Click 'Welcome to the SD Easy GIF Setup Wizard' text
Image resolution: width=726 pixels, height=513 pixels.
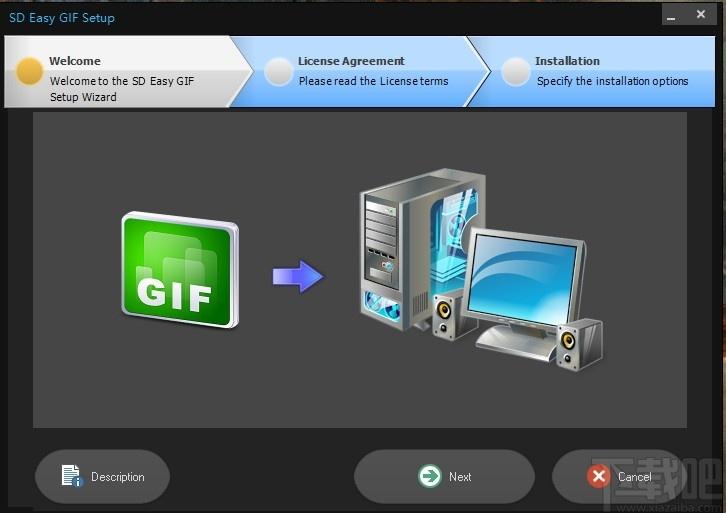pyautogui.click(x=122, y=89)
